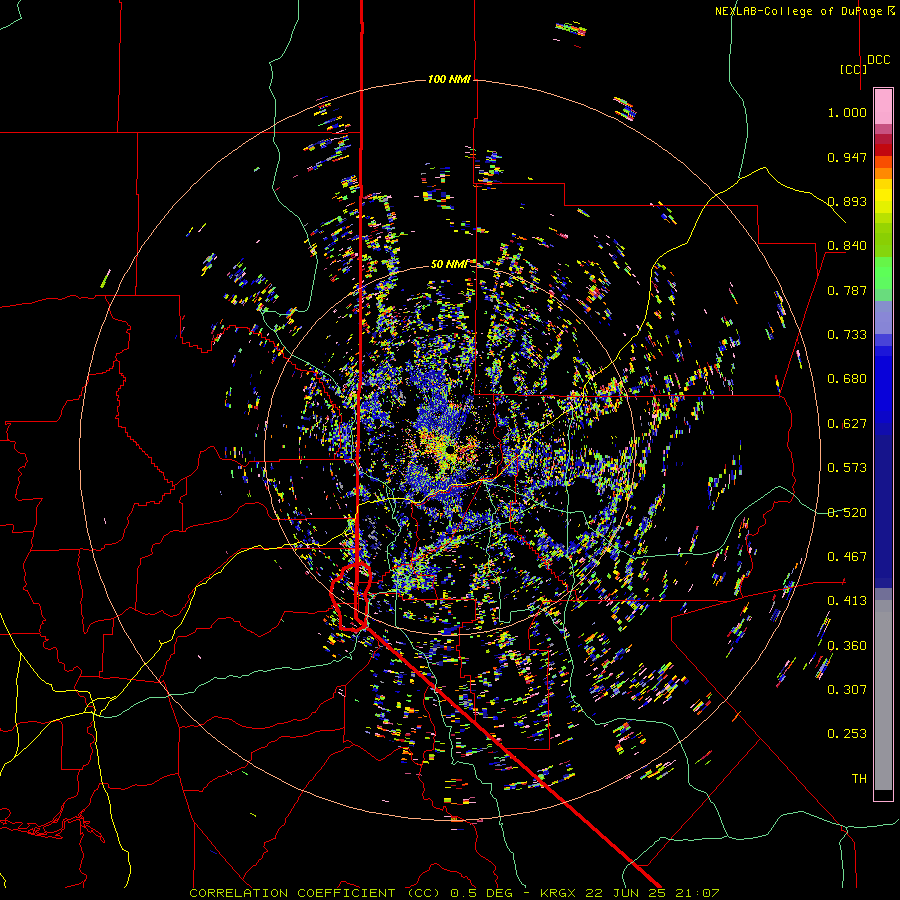Click the 0.733 legend value

pos(847,335)
